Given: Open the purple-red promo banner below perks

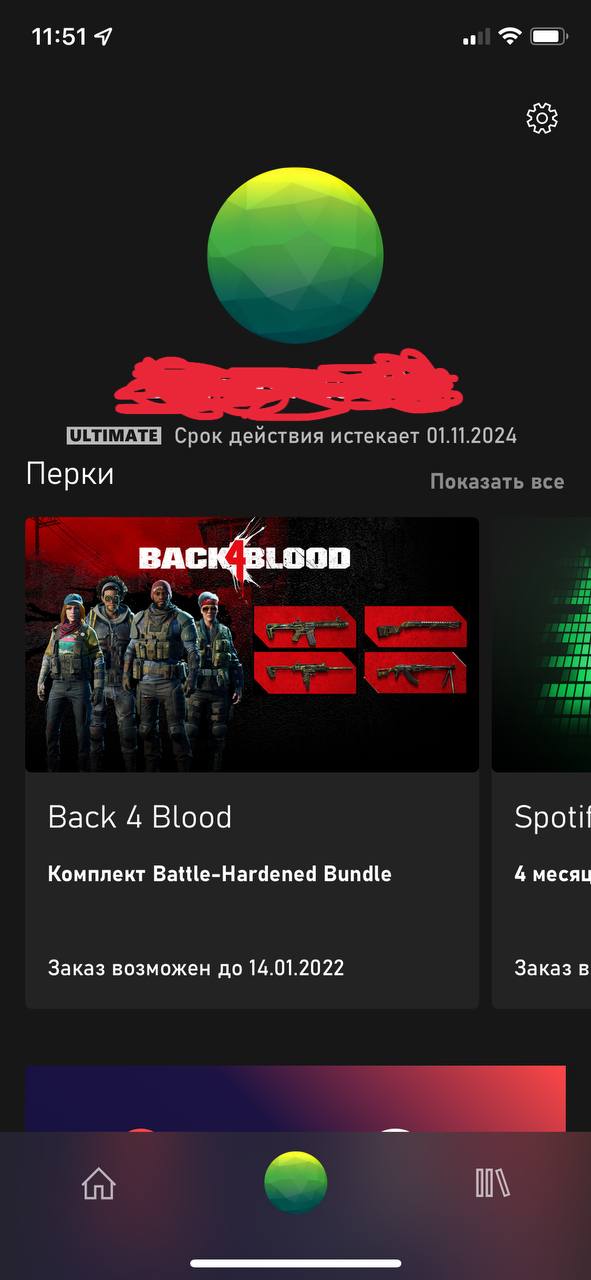Looking at the screenshot, I should [x=296, y=1098].
